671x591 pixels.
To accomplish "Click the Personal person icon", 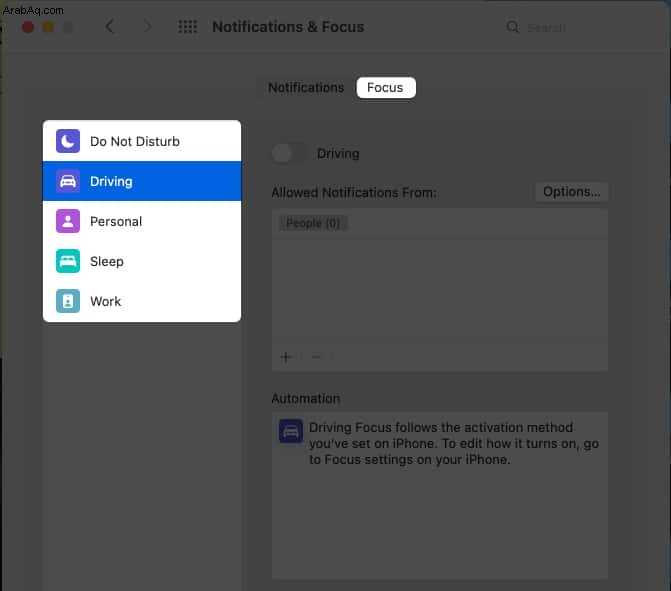I will click(x=68, y=221).
